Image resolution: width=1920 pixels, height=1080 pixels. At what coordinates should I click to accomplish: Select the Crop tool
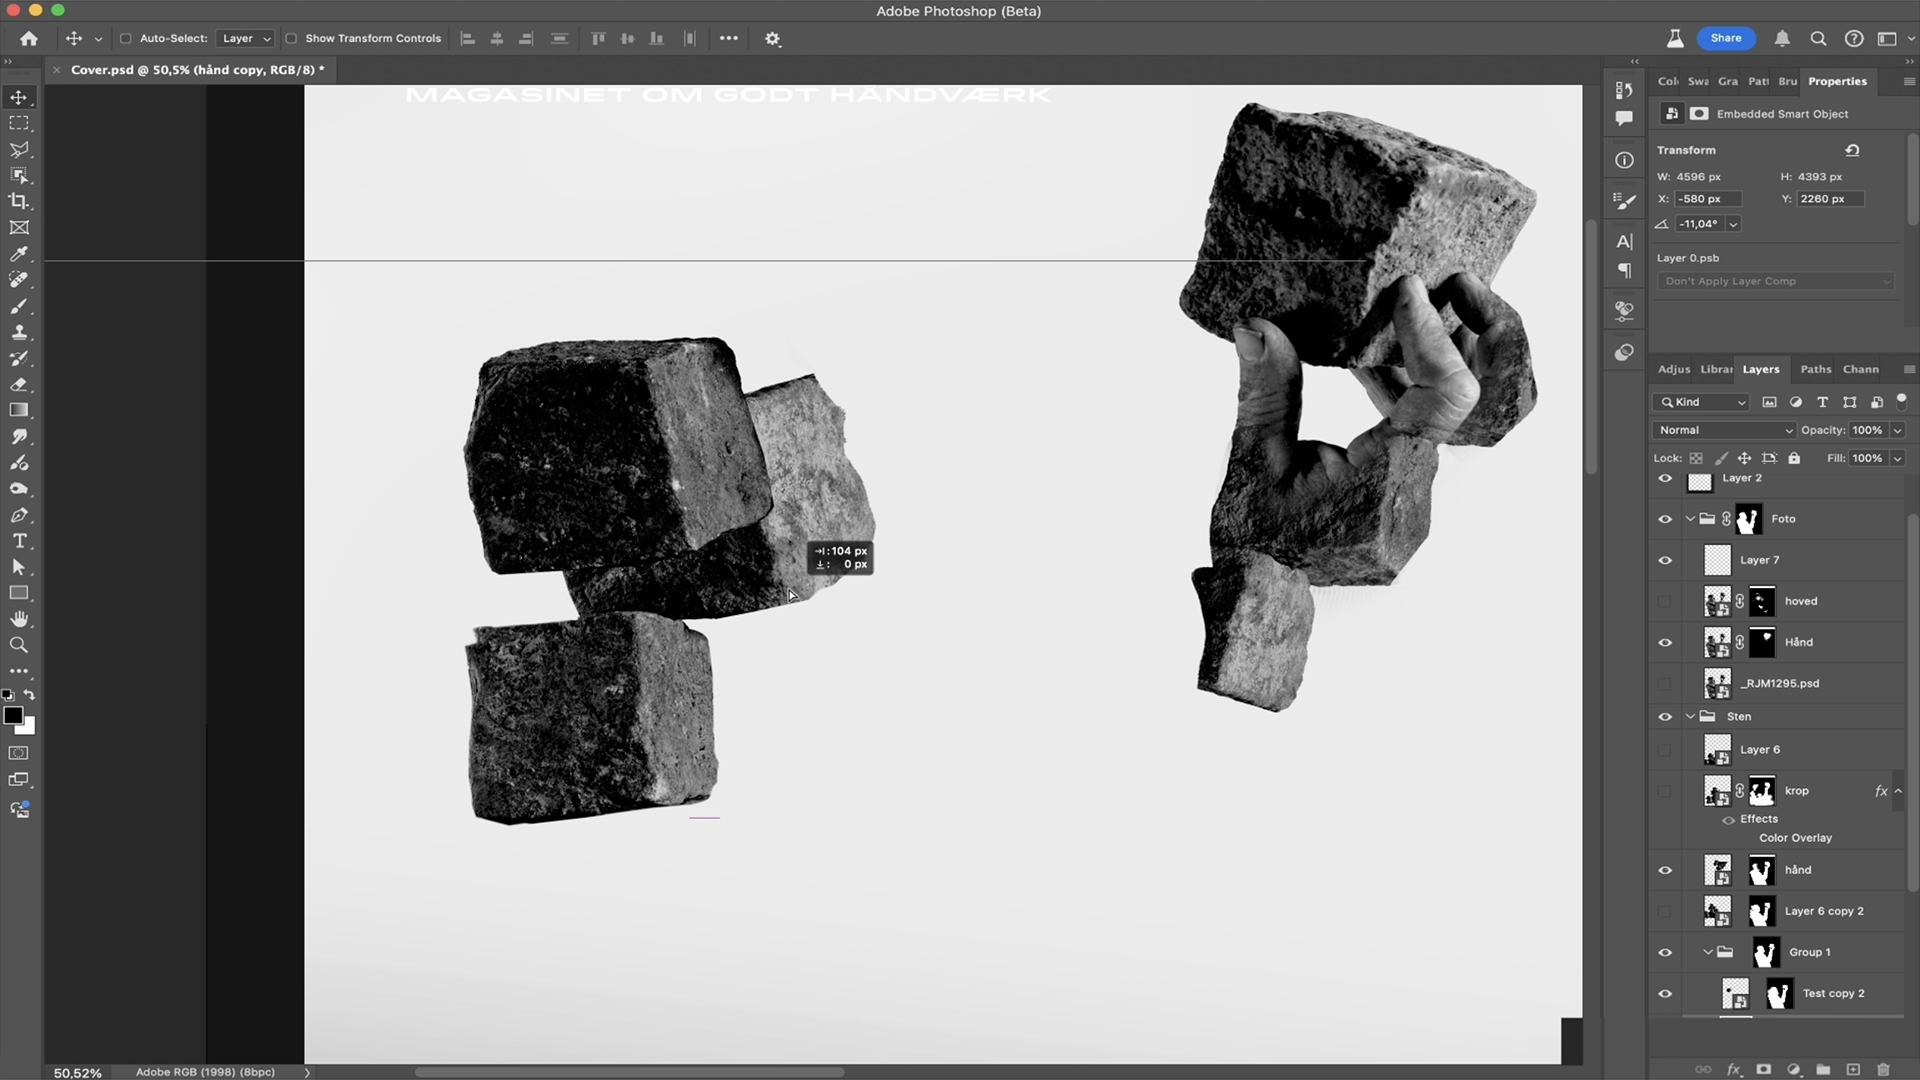tap(19, 201)
